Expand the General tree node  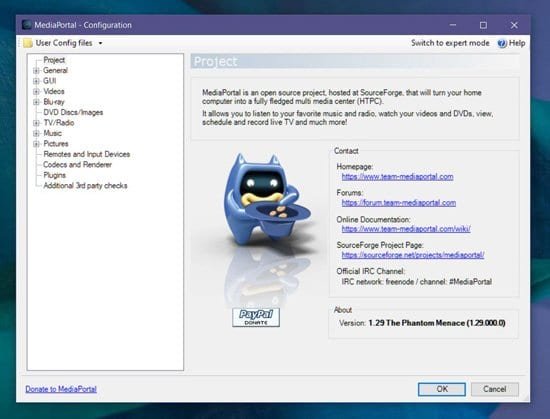click(x=36, y=70)
